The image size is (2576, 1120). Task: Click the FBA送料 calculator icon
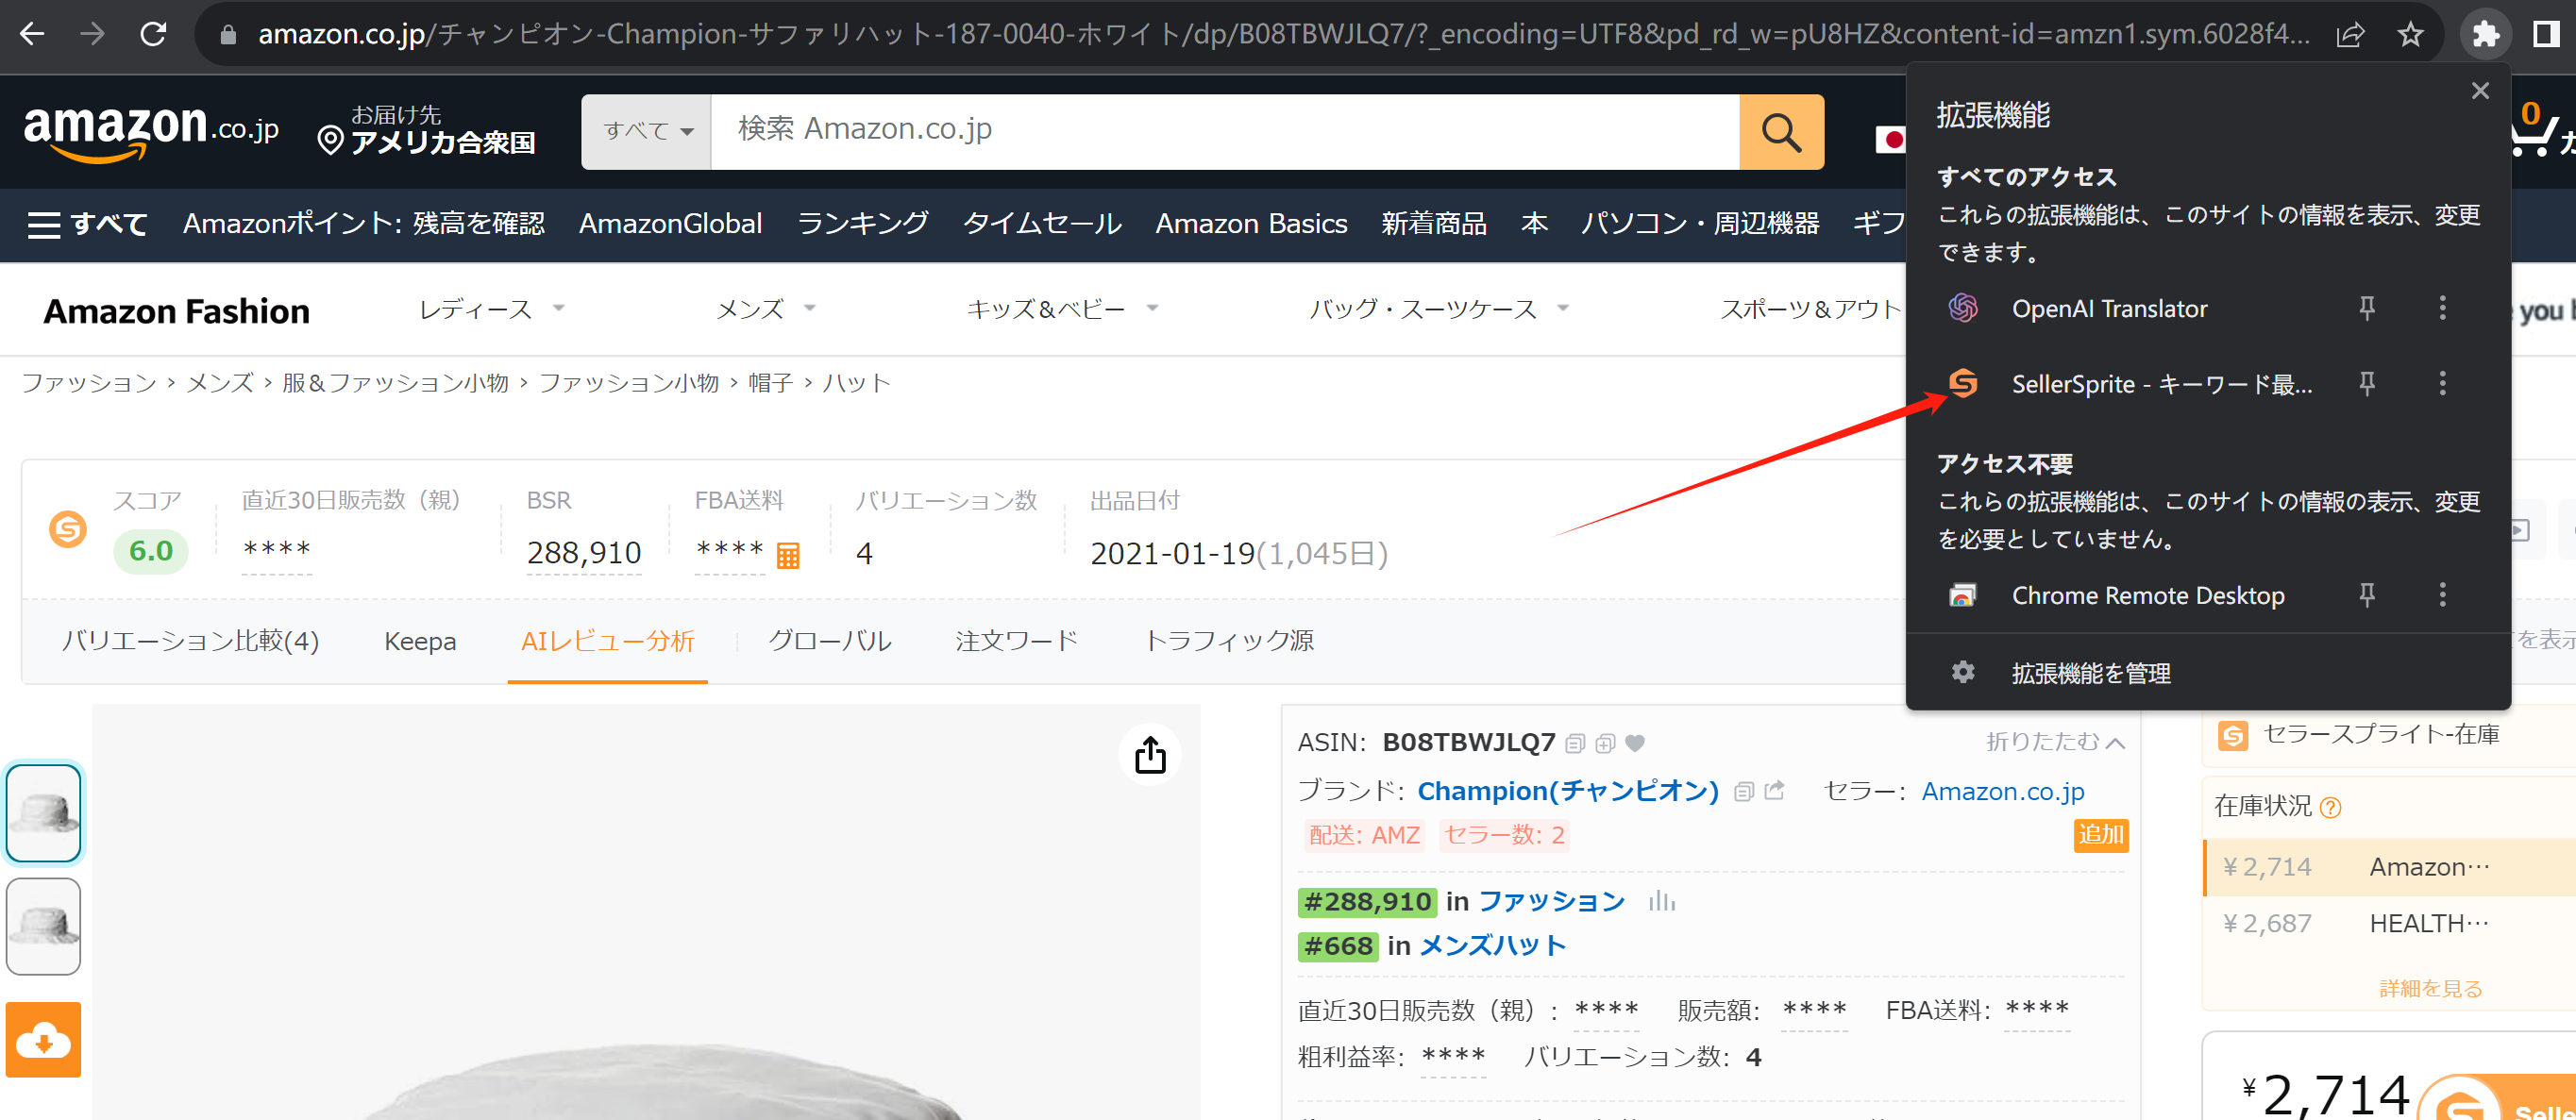tap(788, 556)
